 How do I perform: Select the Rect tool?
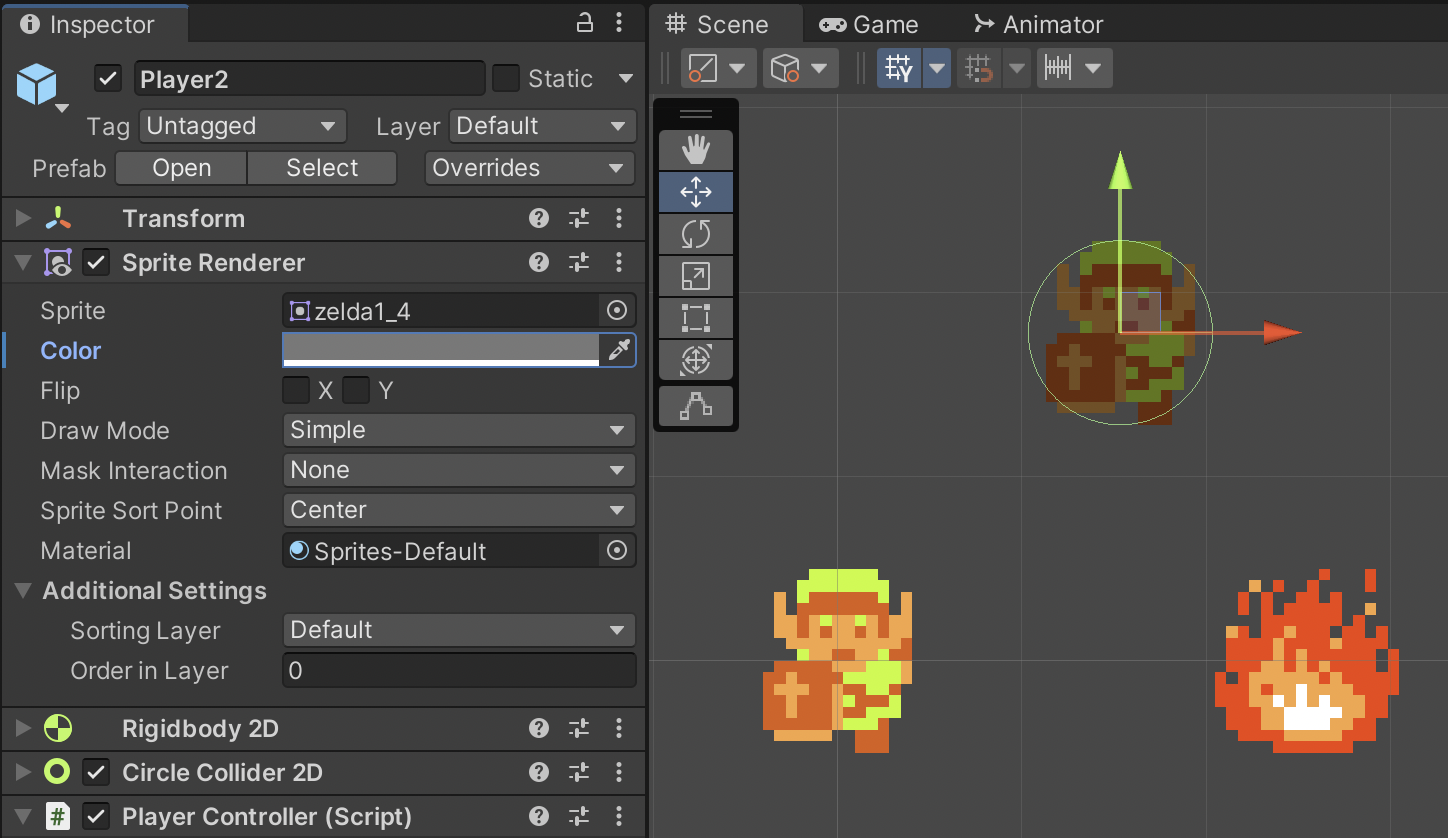[695, 319]
